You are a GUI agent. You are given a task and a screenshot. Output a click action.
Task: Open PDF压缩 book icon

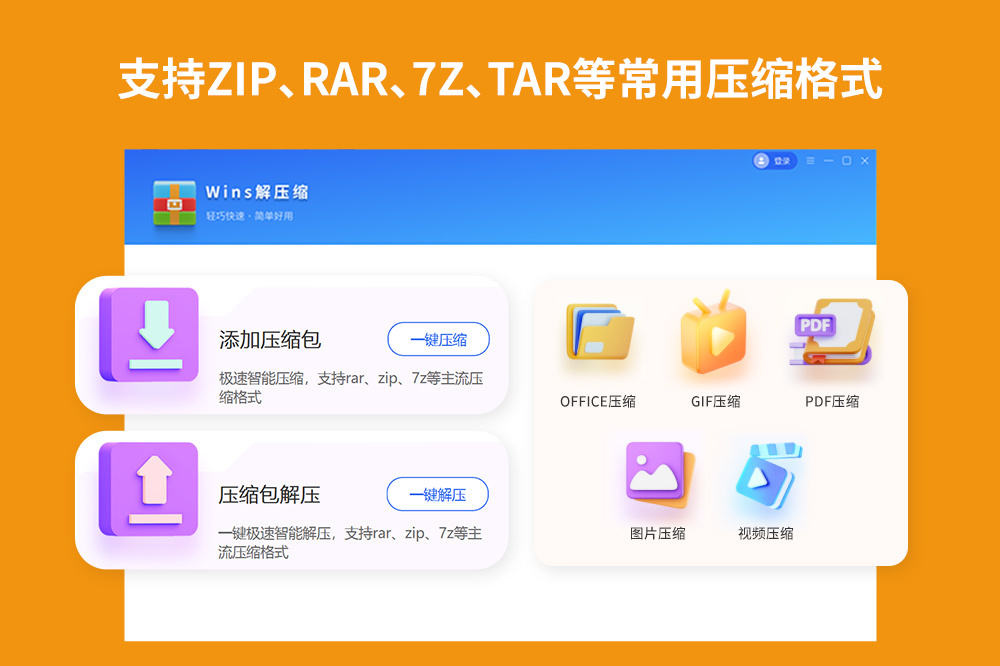tap(831, 332)
